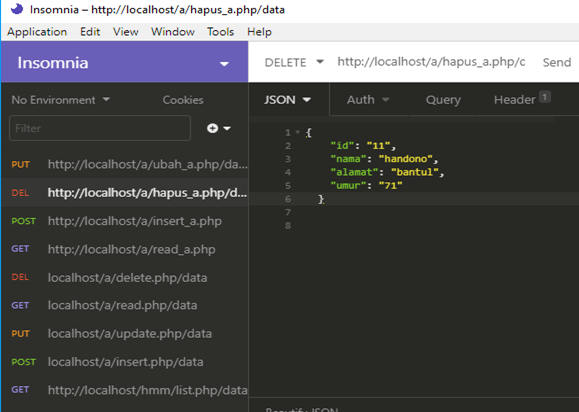Select the GET hmm/list.php/data request

tap(125, 390)
